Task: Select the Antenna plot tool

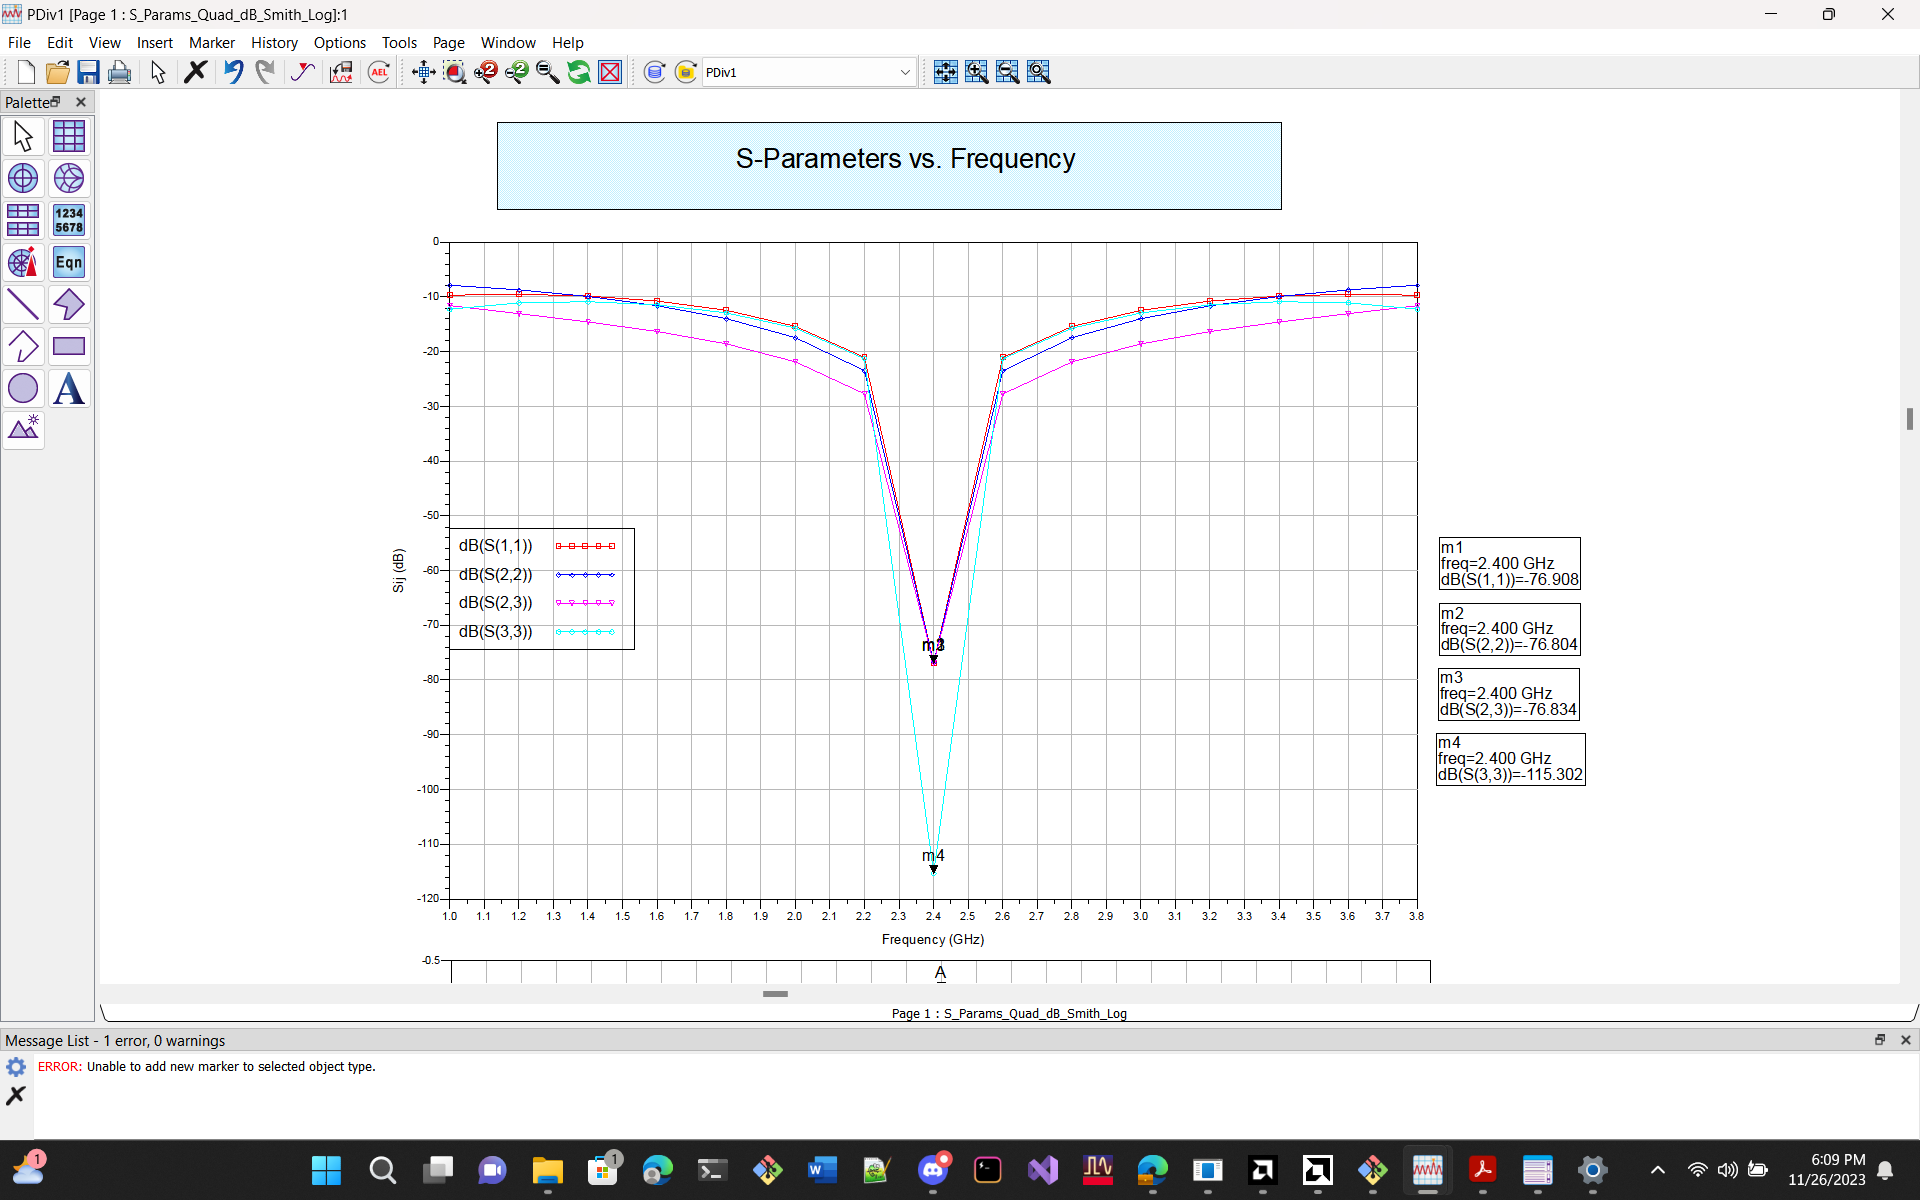Action: pos(22,261)
